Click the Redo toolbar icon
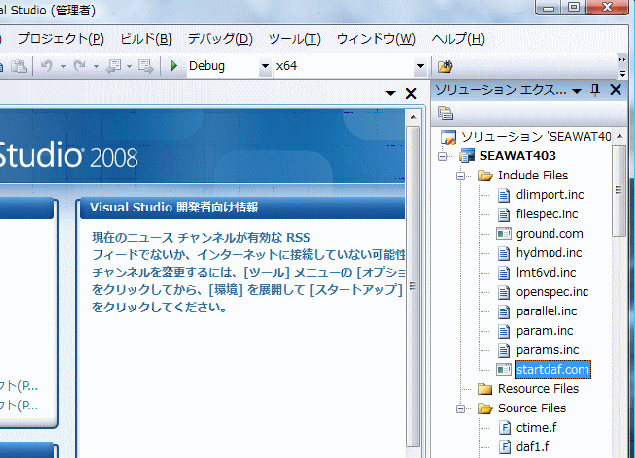The image size is (635, 458). pyautogui.click(x=78, y=66)
